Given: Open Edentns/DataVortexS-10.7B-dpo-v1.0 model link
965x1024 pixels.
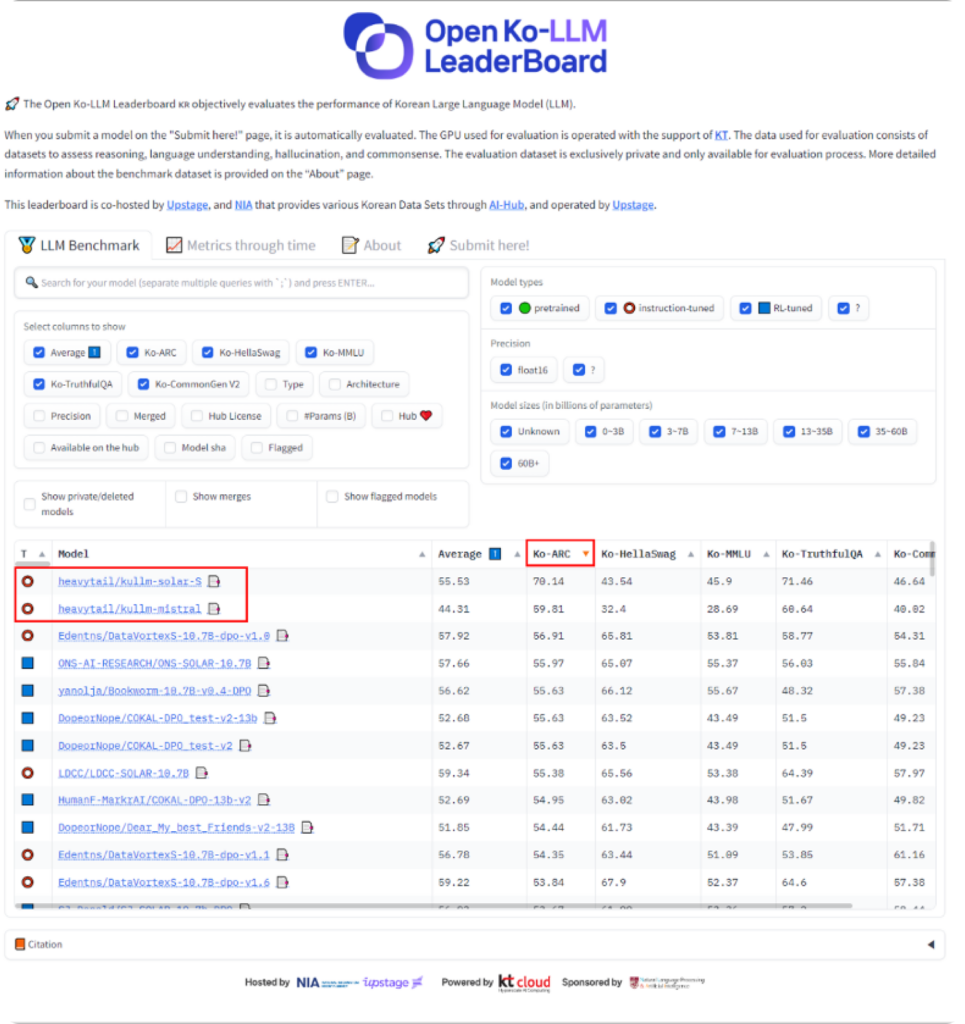Looking at the screenshot, I should coord(164,636).
